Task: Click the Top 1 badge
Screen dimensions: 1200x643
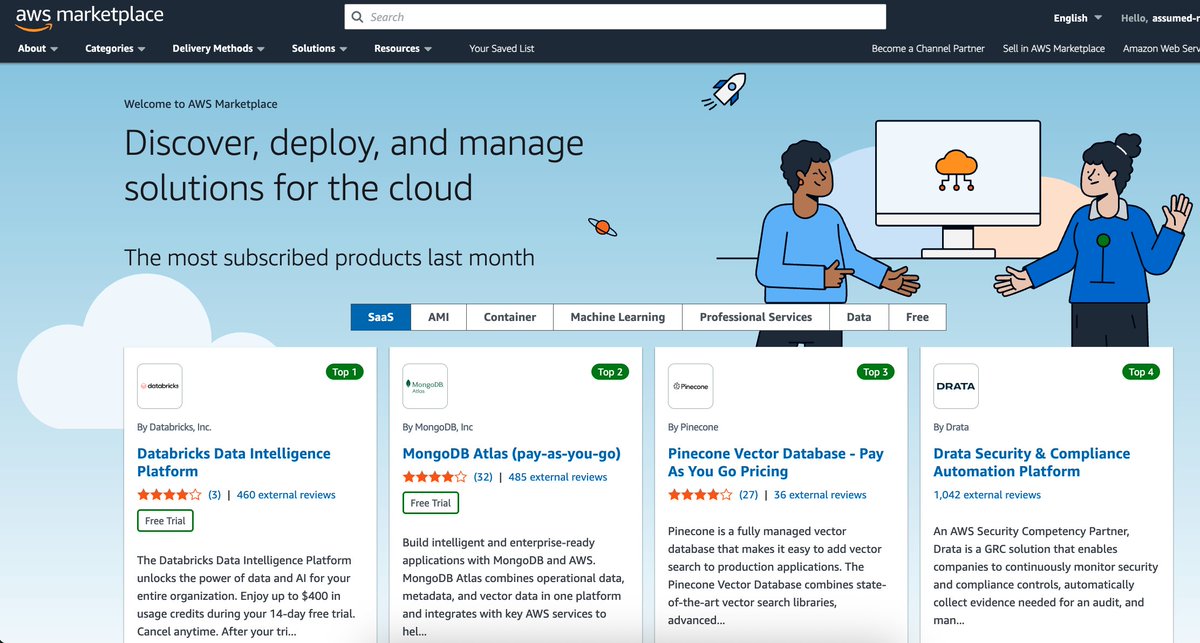Action: coord(345,372)
